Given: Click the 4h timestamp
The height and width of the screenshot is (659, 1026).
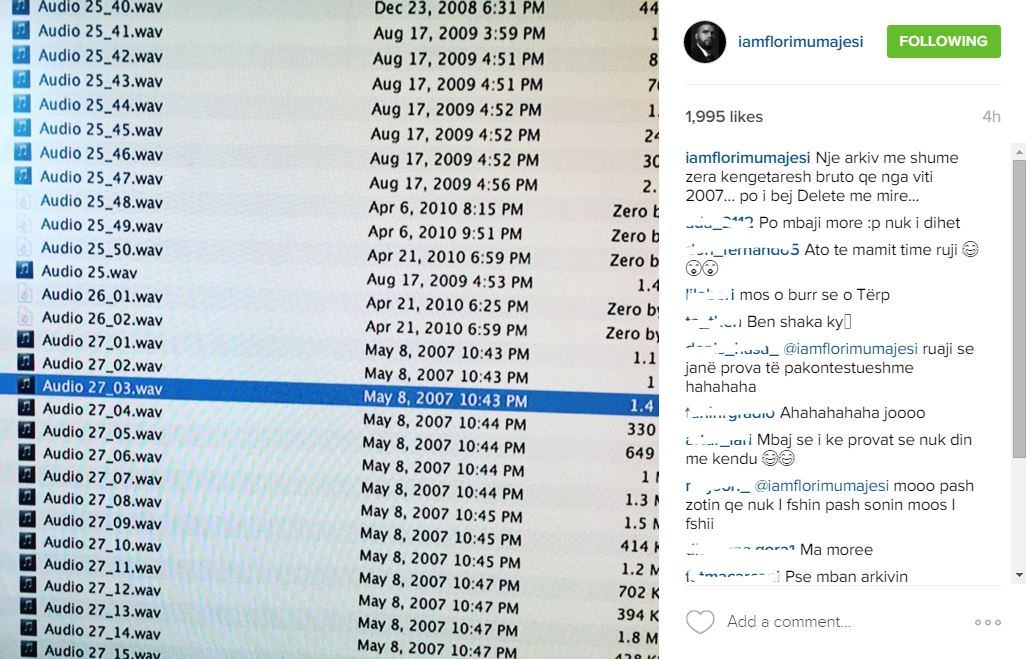Looking at the screenshot, I should click(990, 117).
